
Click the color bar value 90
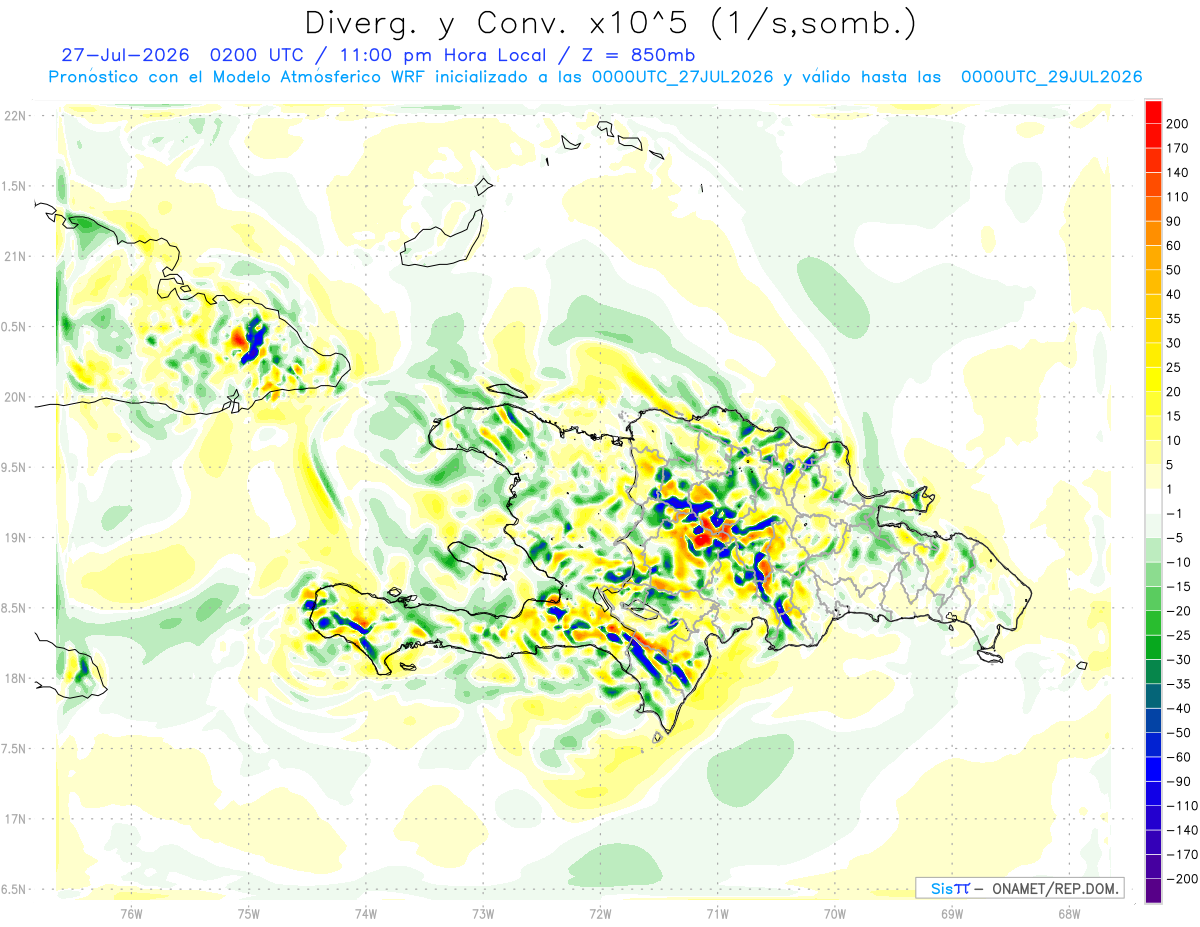1174,221
